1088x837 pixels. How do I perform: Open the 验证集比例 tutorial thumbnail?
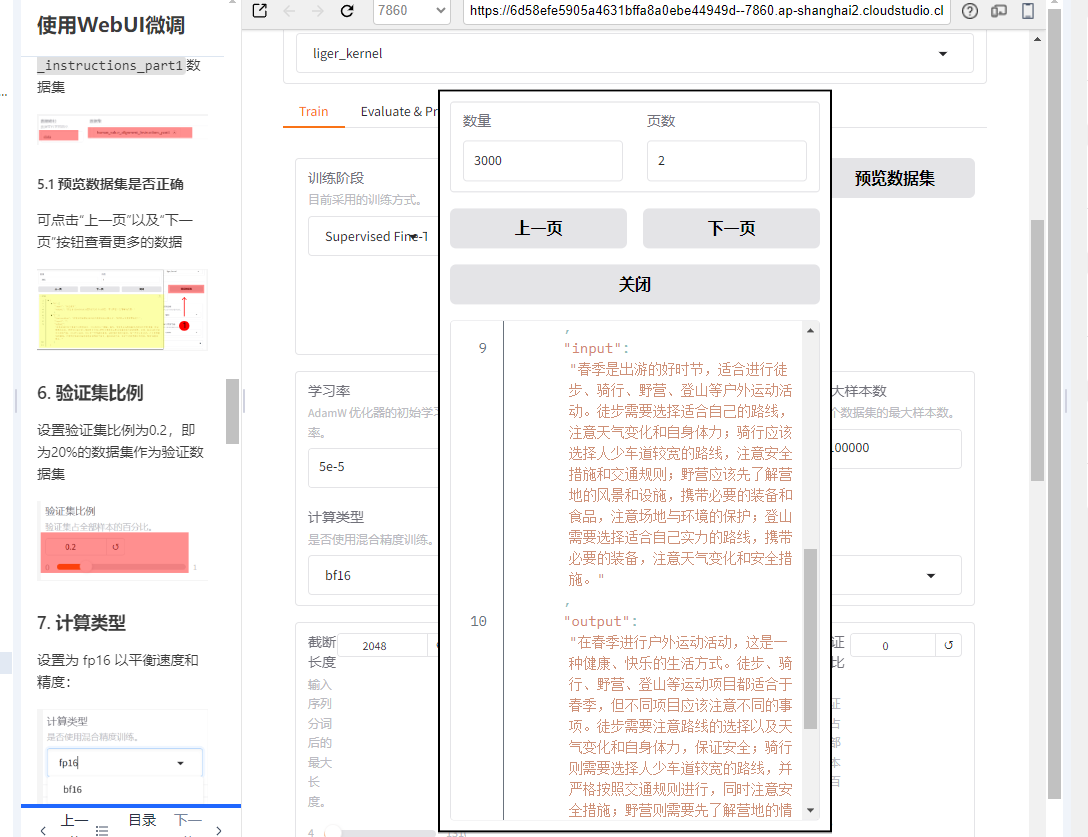(122, 541)
